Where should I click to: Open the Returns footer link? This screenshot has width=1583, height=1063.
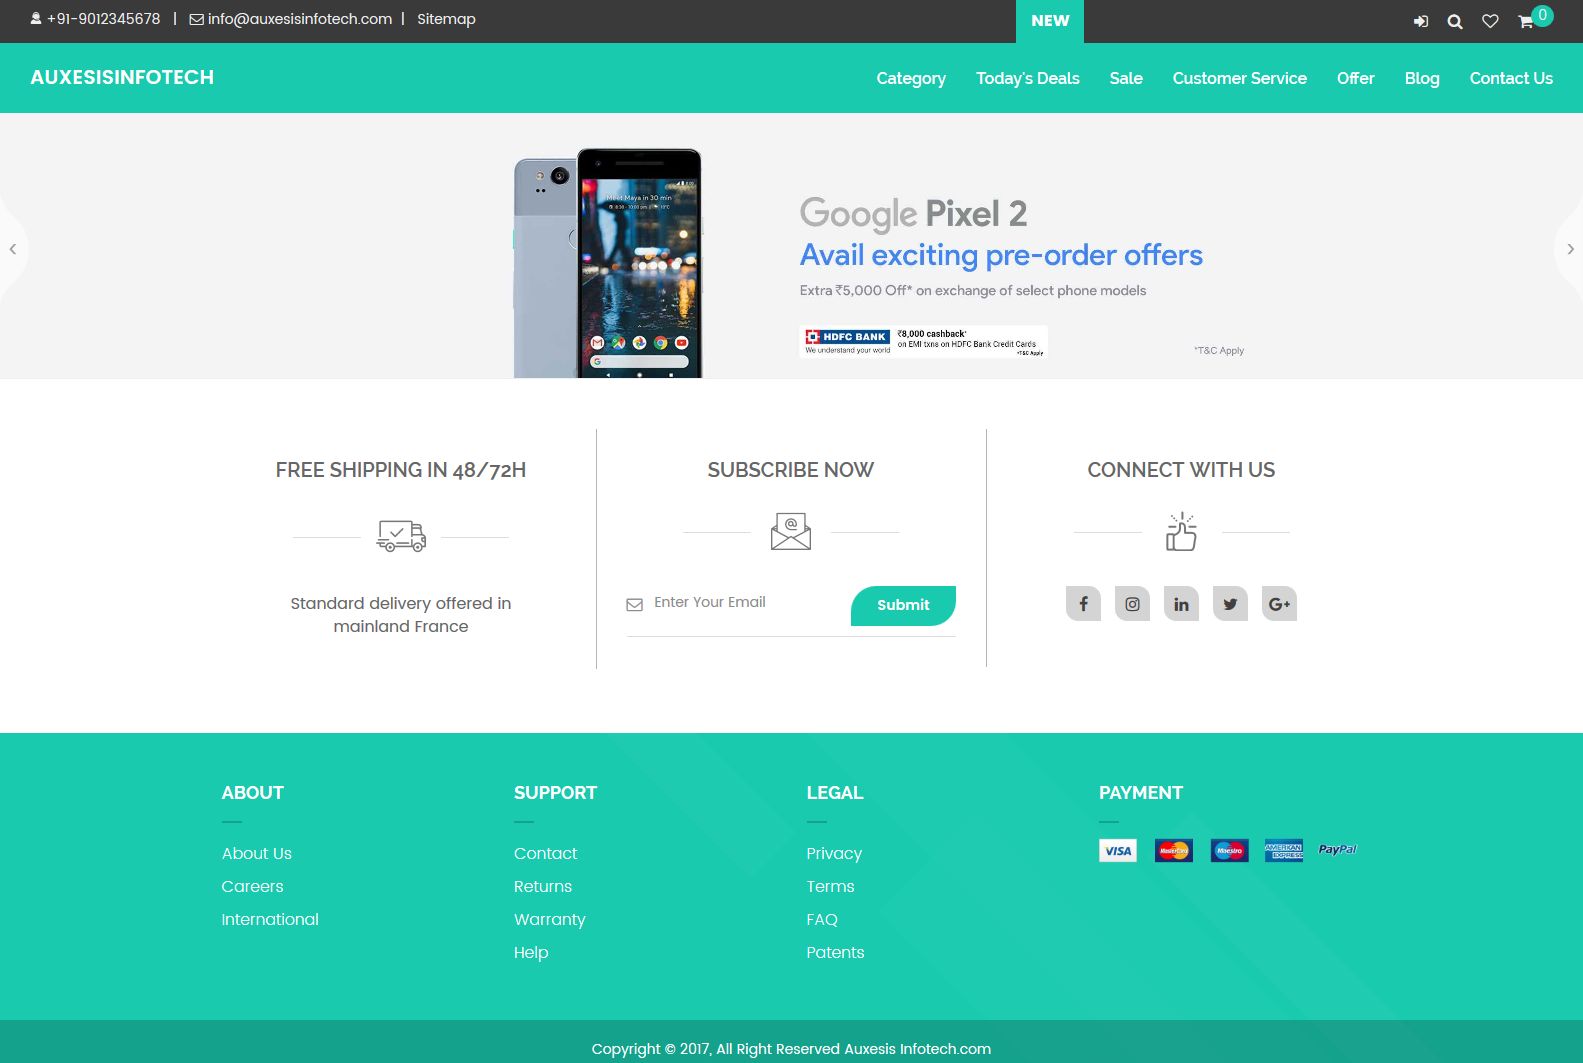[543, 886]
